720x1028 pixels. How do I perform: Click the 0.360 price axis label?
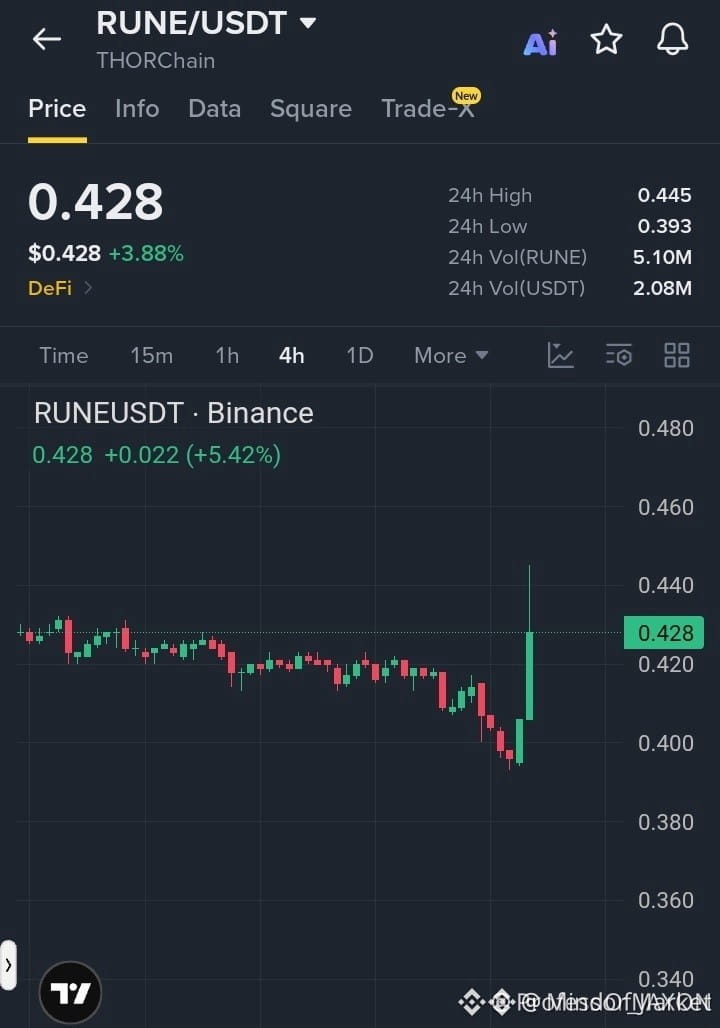pyautogui.click(x=666, y=900)
